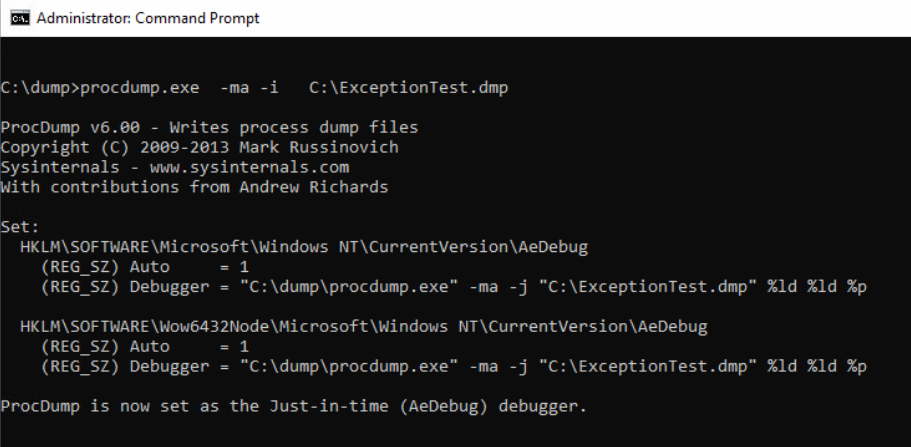Click the "C:\ExceptionTest.dmp" argument on the command line

[x=408, y=88]
